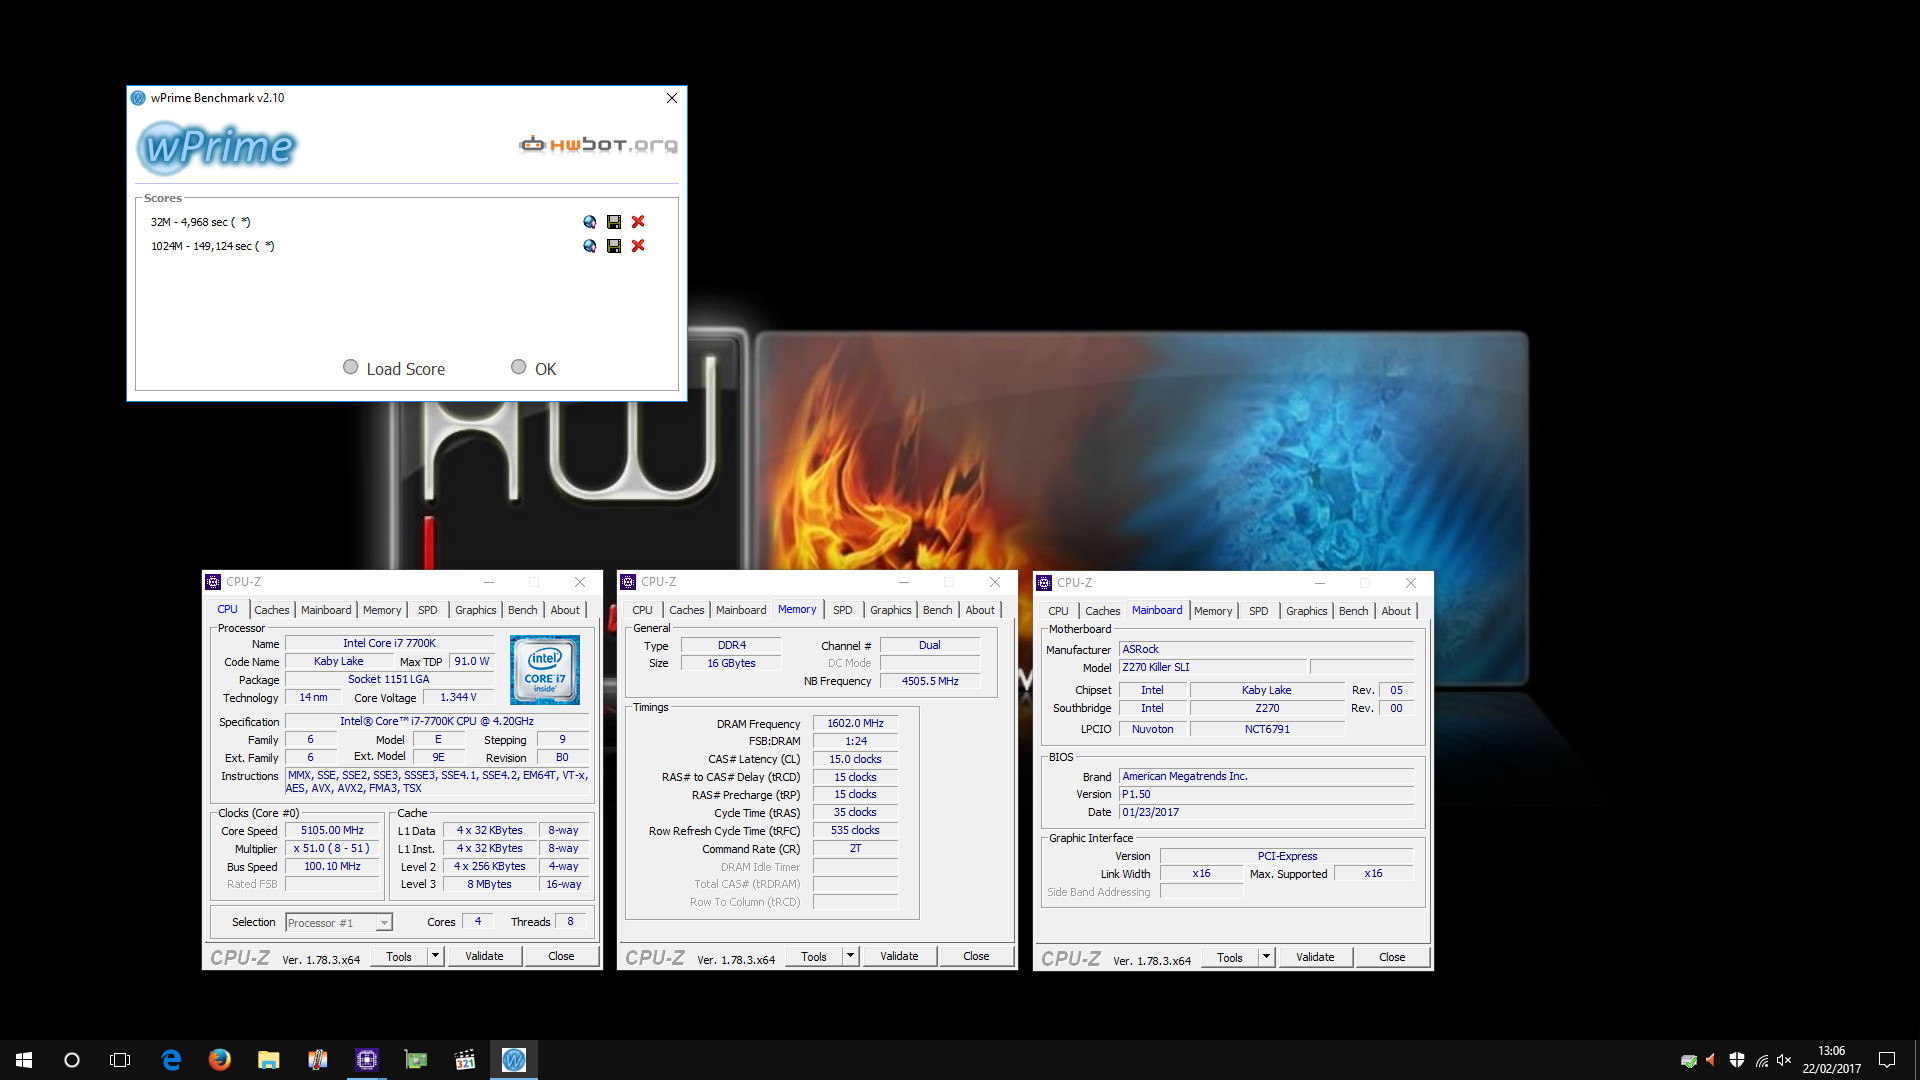Image resolution: width=1920 pixels, height=1080 pixels.
Task: Click the Multiplier value x 51.0
Action: tap(332, 848)
